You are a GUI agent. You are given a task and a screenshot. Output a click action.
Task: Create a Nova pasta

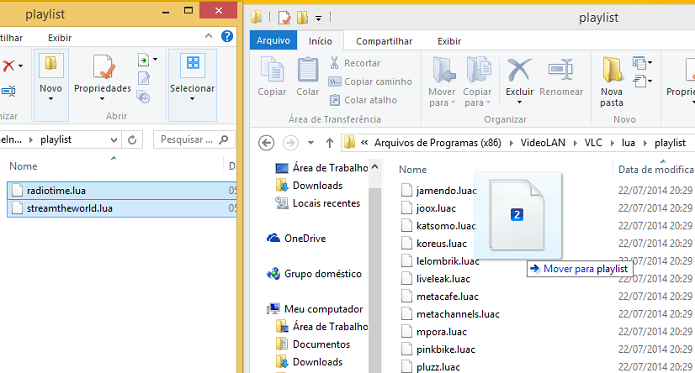tap(612, 82)
